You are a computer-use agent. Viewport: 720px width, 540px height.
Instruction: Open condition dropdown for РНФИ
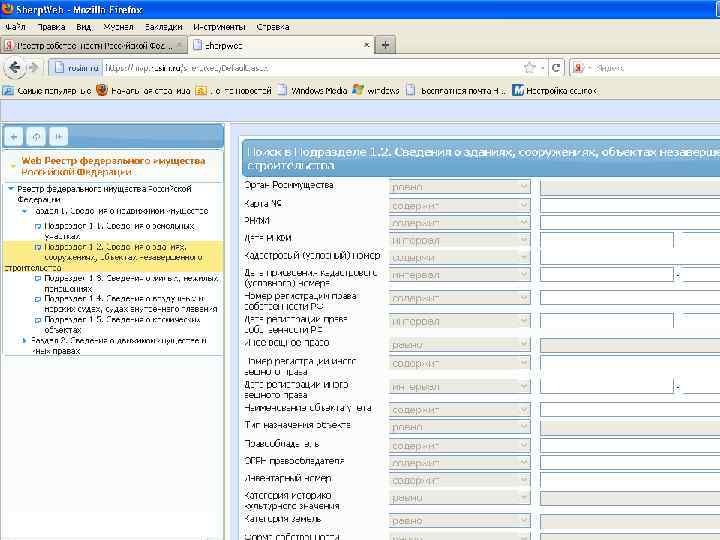coord(460,222)
